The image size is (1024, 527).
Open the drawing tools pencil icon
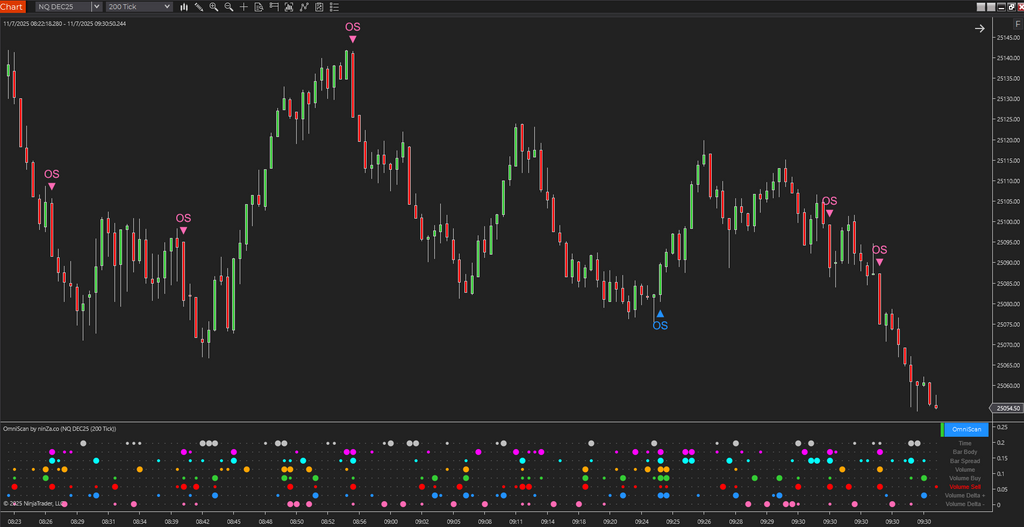pos(199,7)
